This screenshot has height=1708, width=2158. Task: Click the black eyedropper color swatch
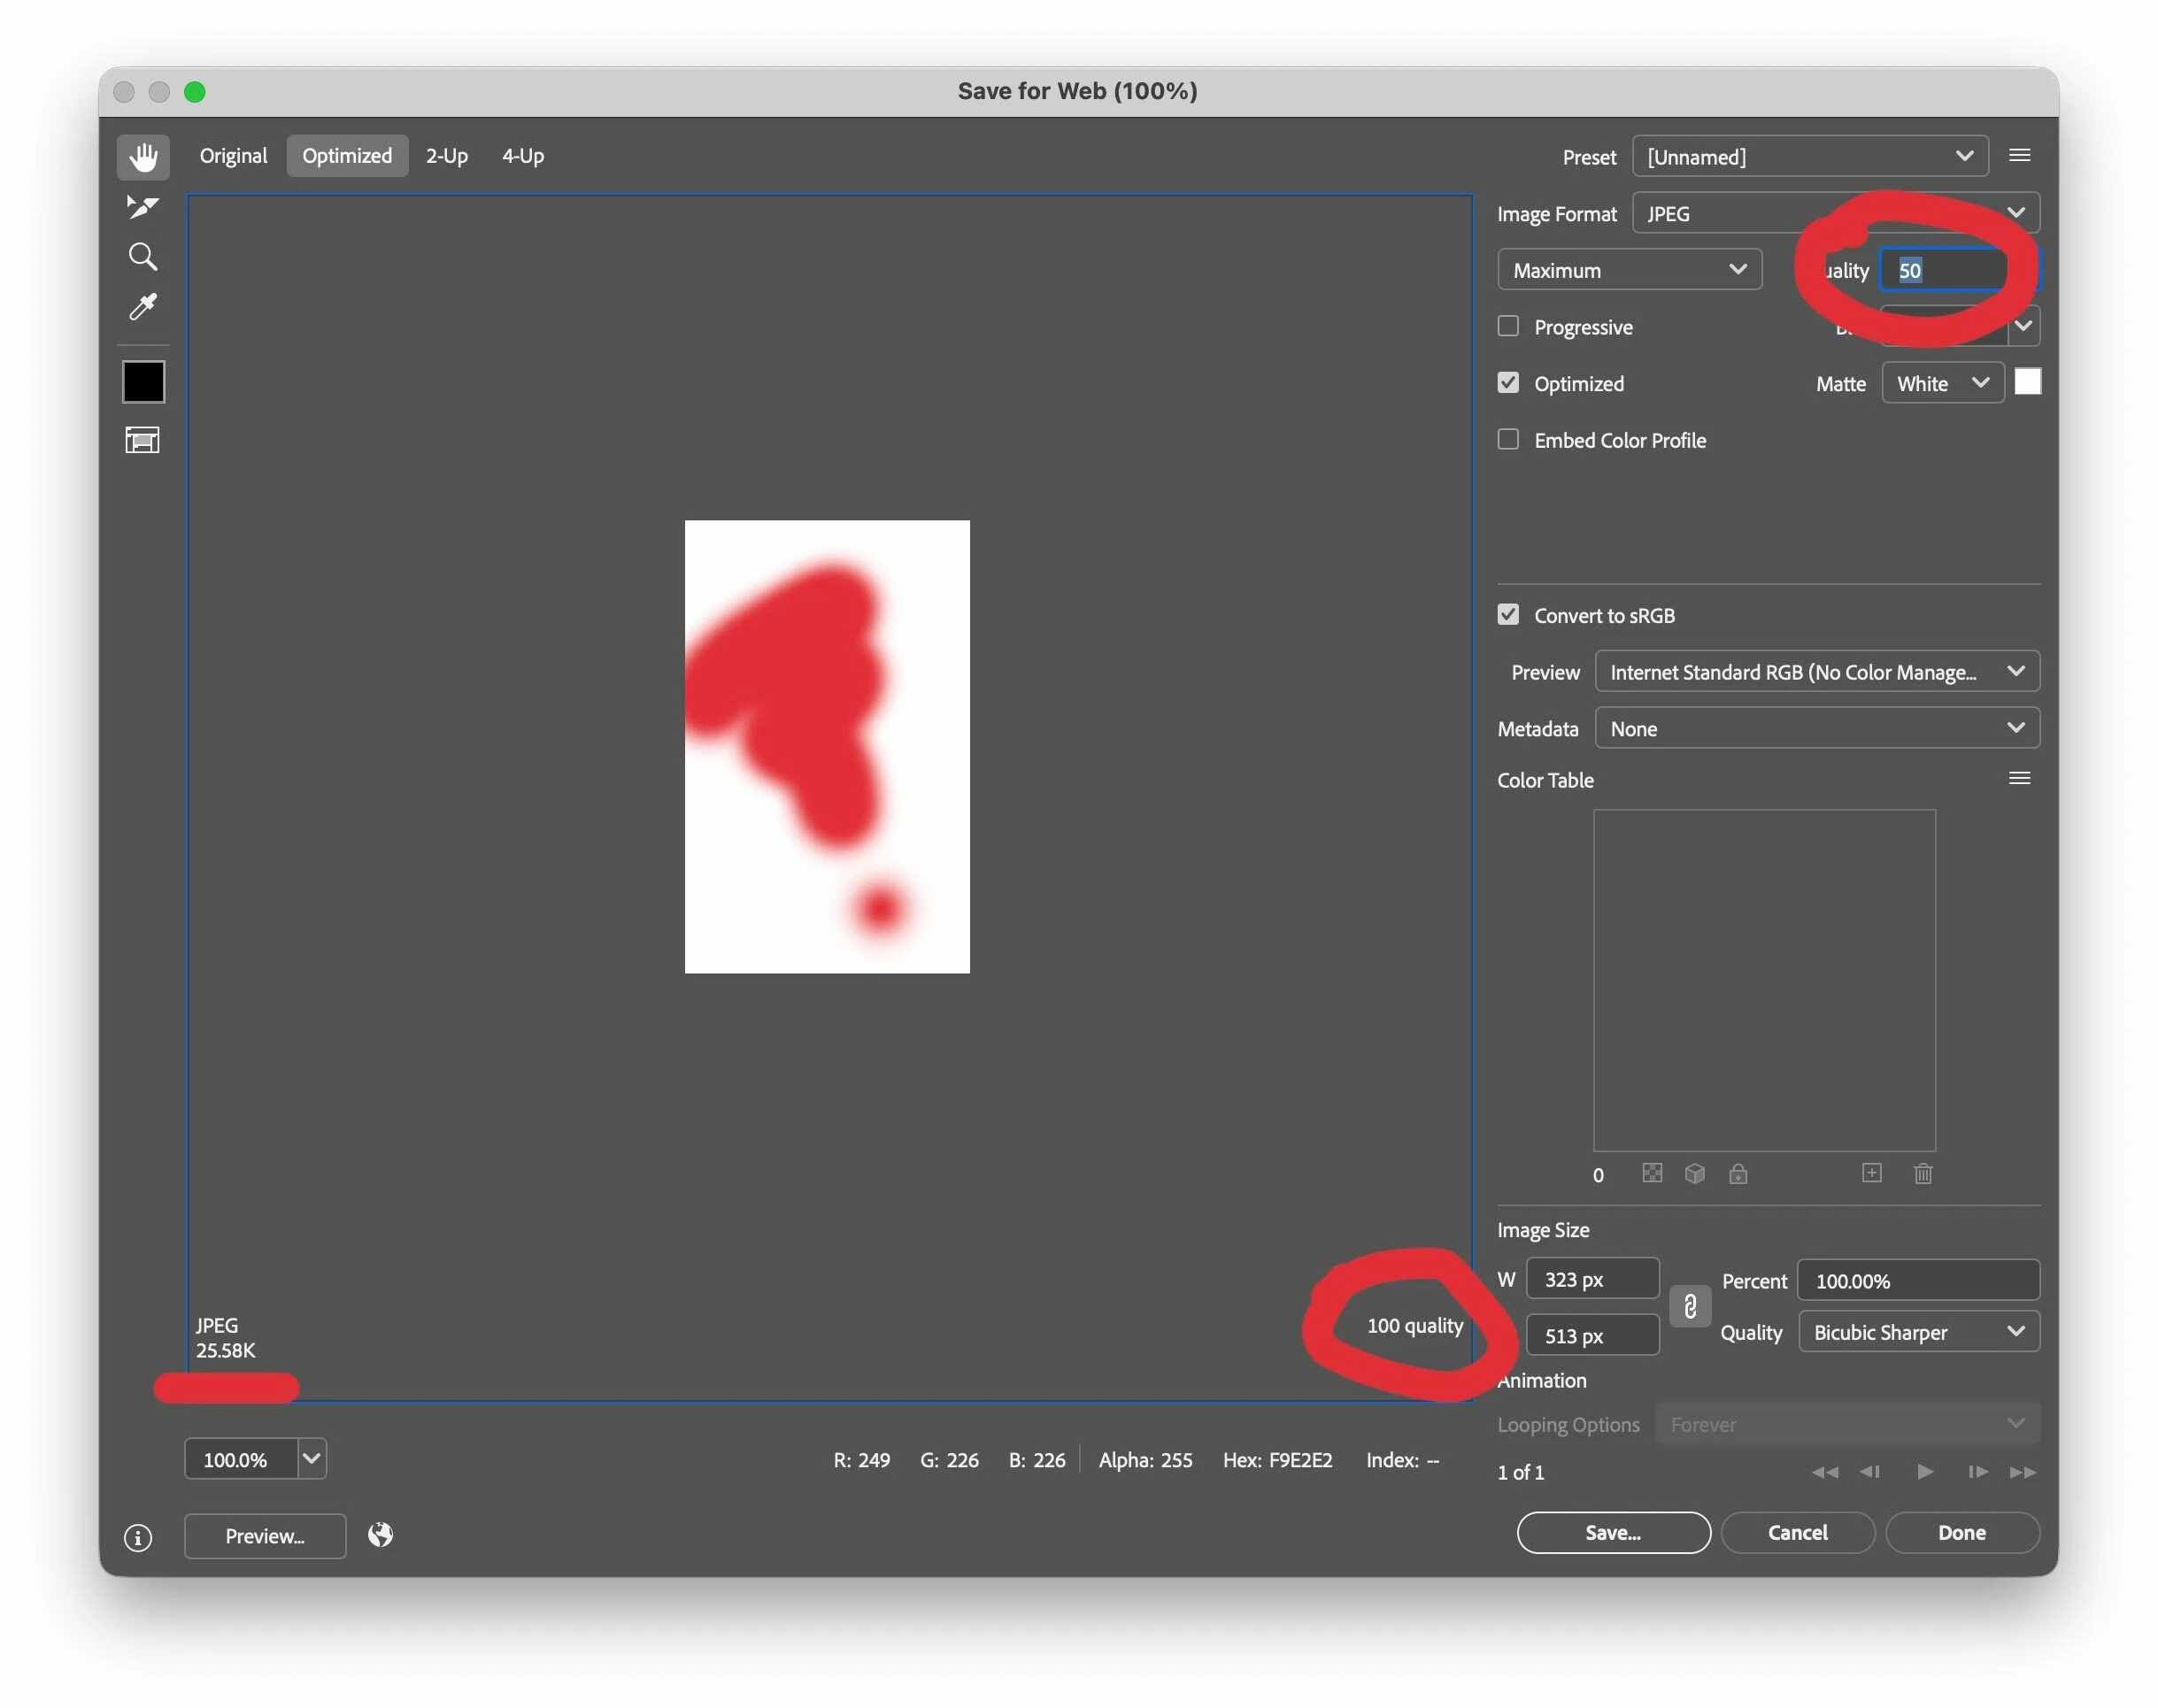coord(143,382)
